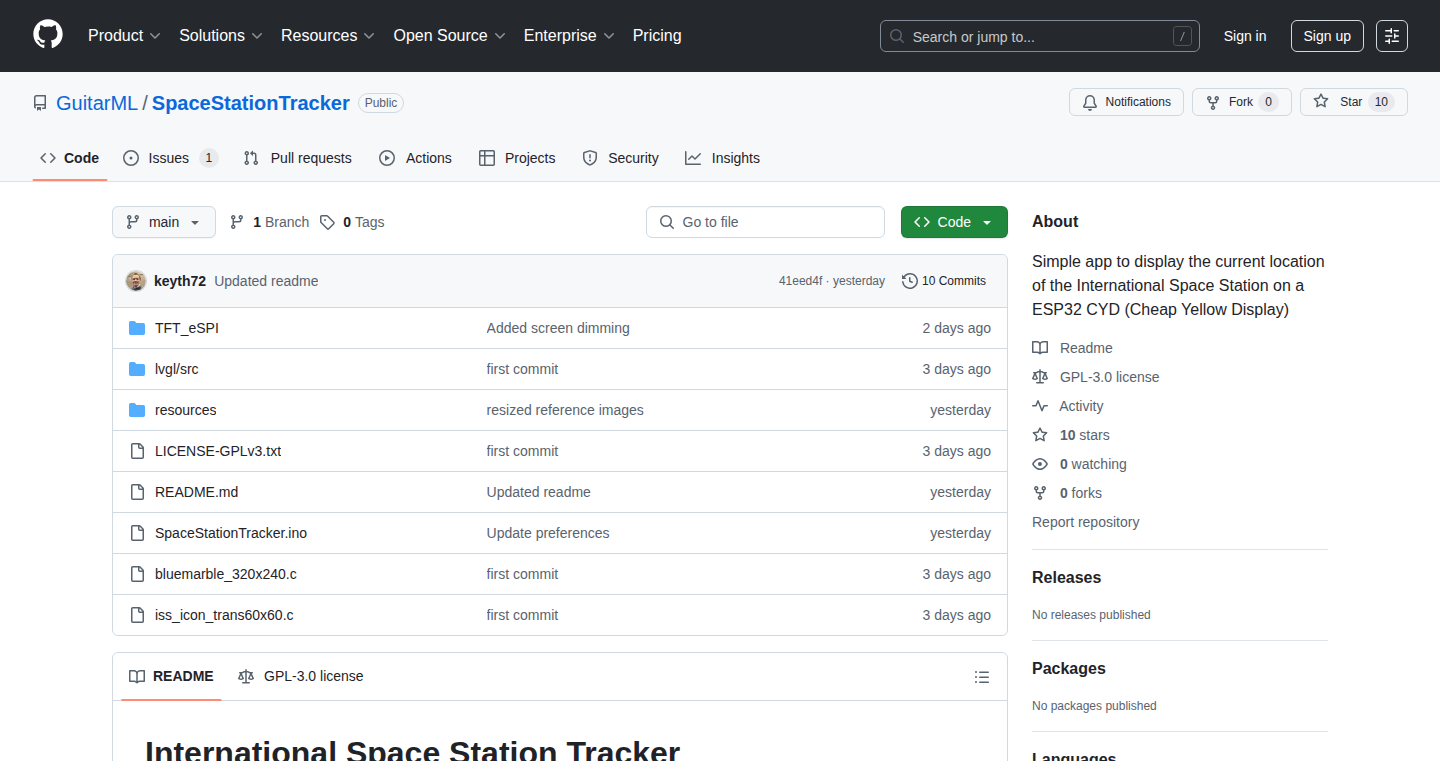Click the Sign in link
Viewport: 1440px width, 761px height.
(x=1245, y=36)
